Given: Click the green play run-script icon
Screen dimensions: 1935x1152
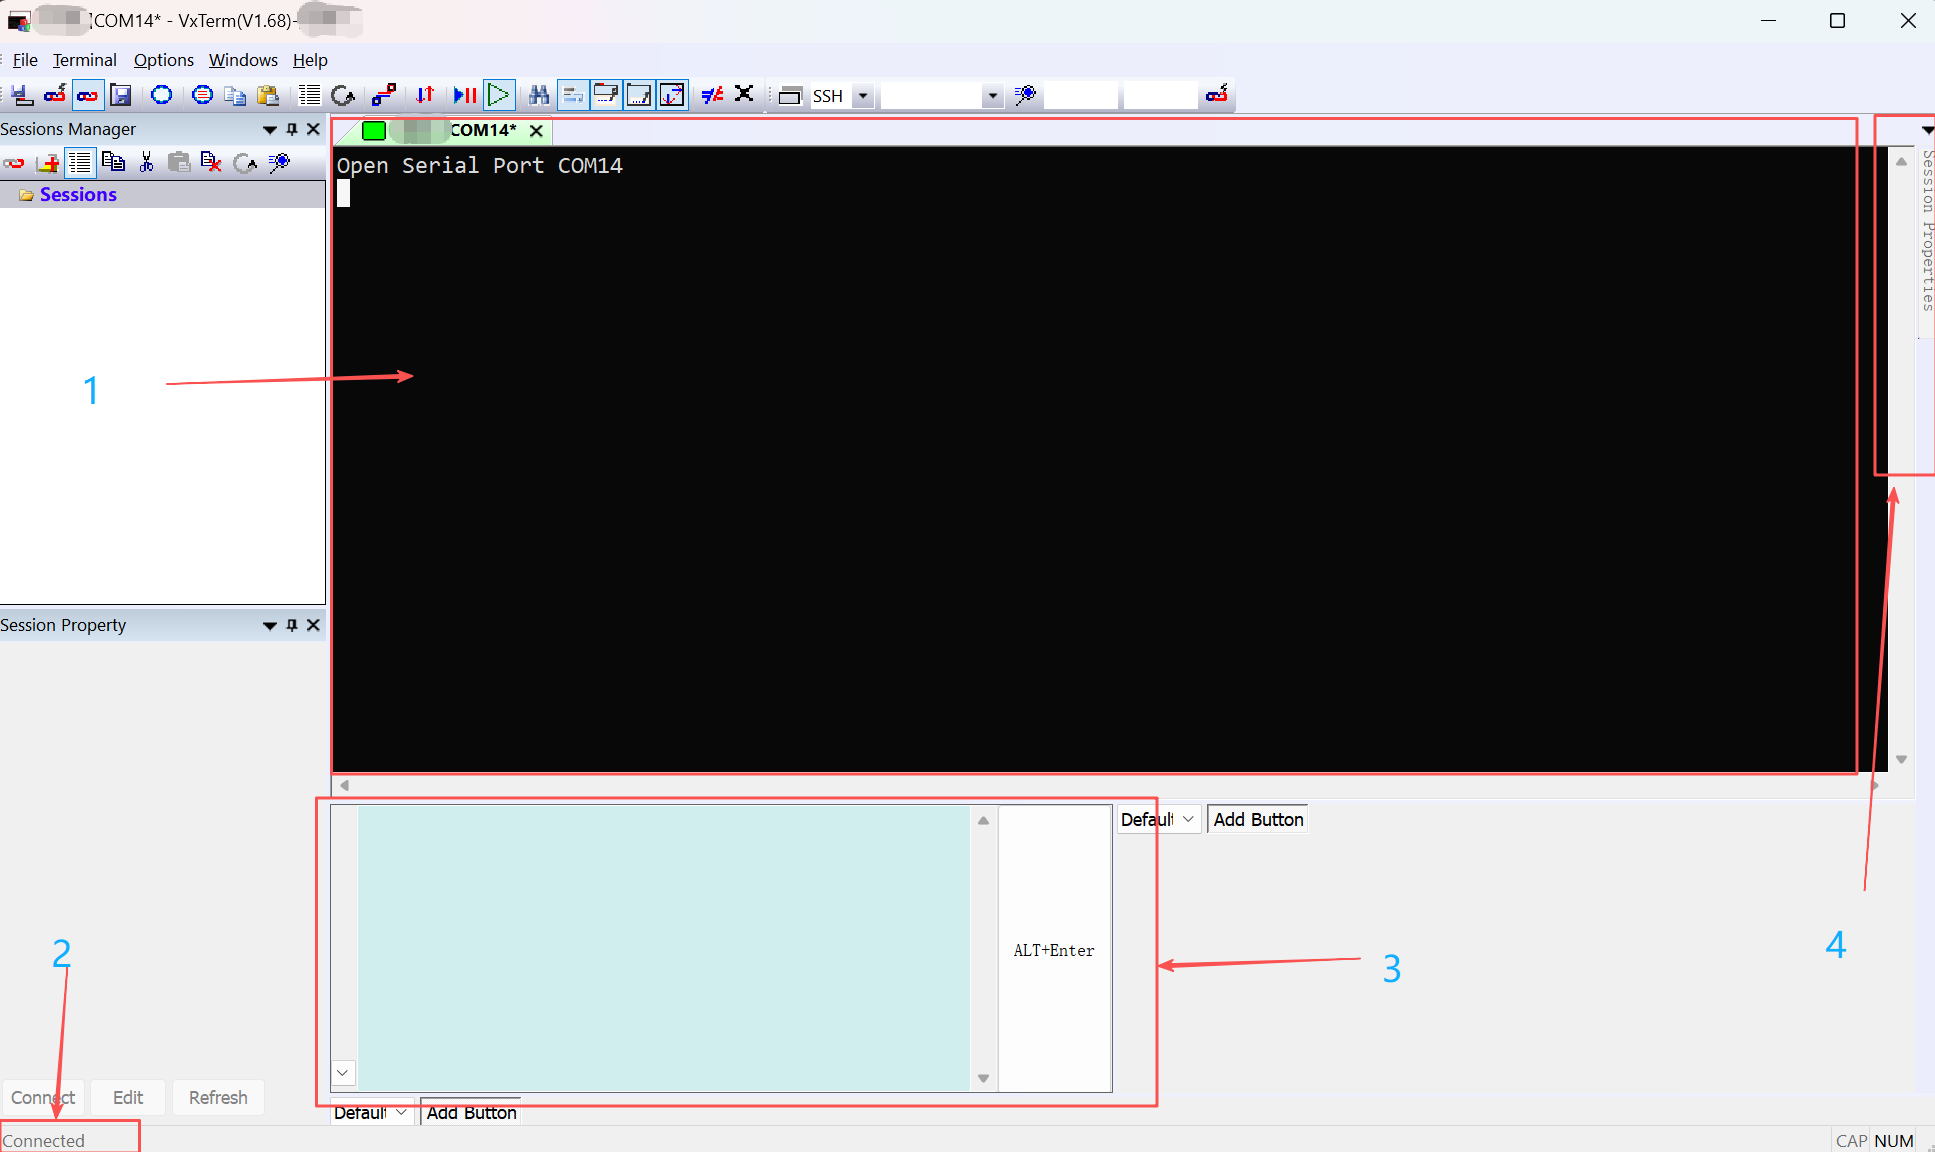Looking at the screenshot, I should pyautogui.click(x=498, y=95).
